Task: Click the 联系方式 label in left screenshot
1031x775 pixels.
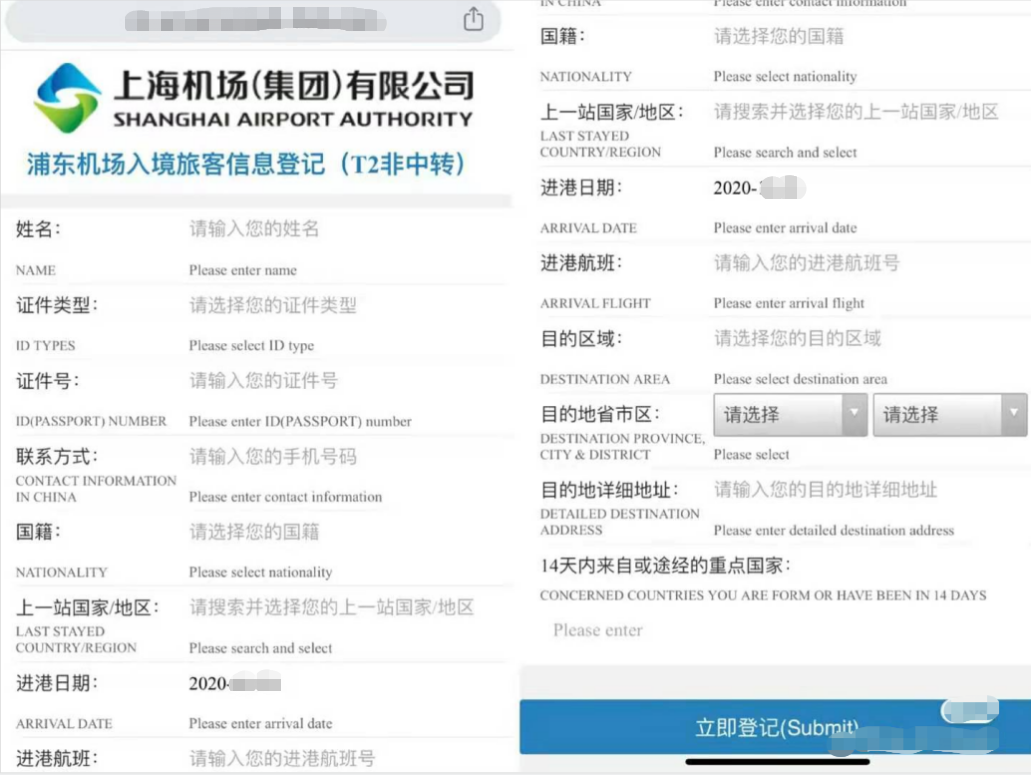Action: 57,456
